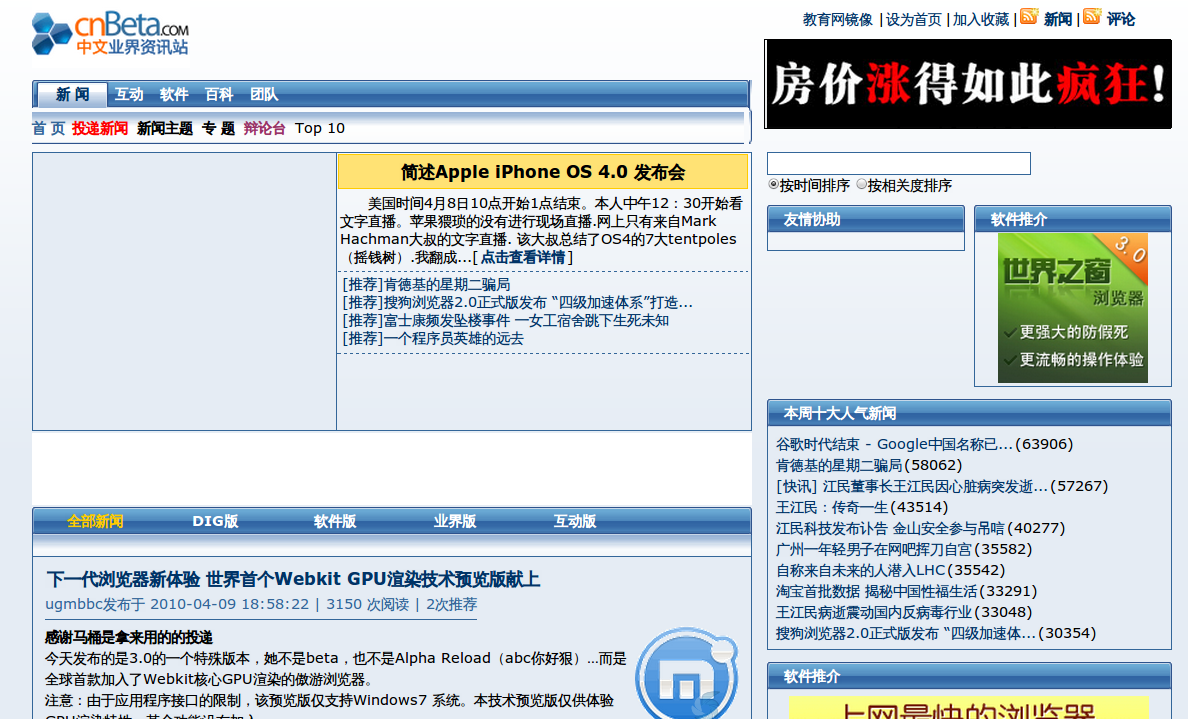Focus the search input field
This screenshot has width=1188, height=719.
click(899, 163)
